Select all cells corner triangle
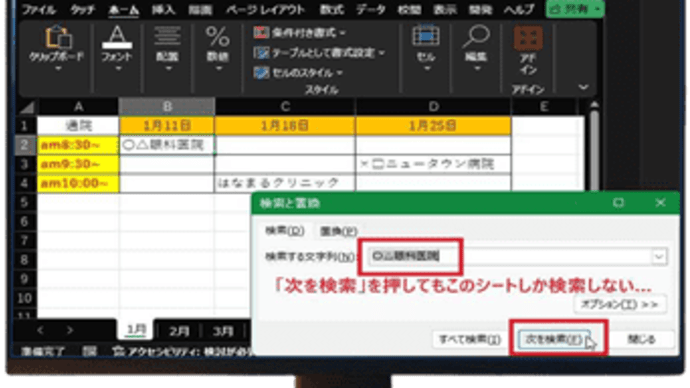The image size is (690, 388). (x=27, y=107)
